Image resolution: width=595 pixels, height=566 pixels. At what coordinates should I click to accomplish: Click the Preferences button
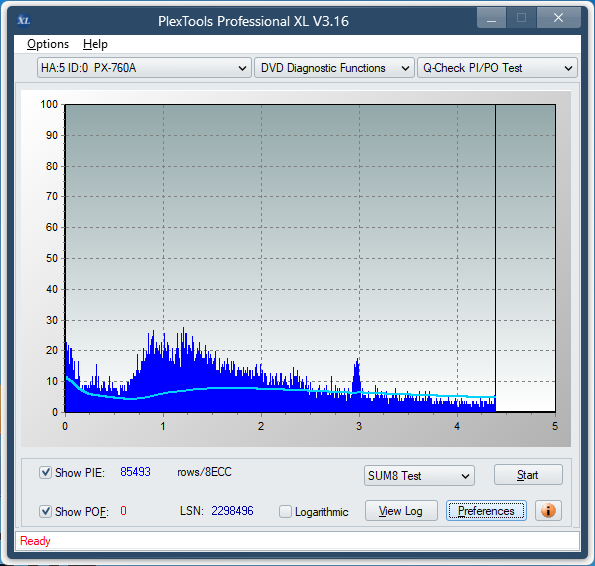486,511
